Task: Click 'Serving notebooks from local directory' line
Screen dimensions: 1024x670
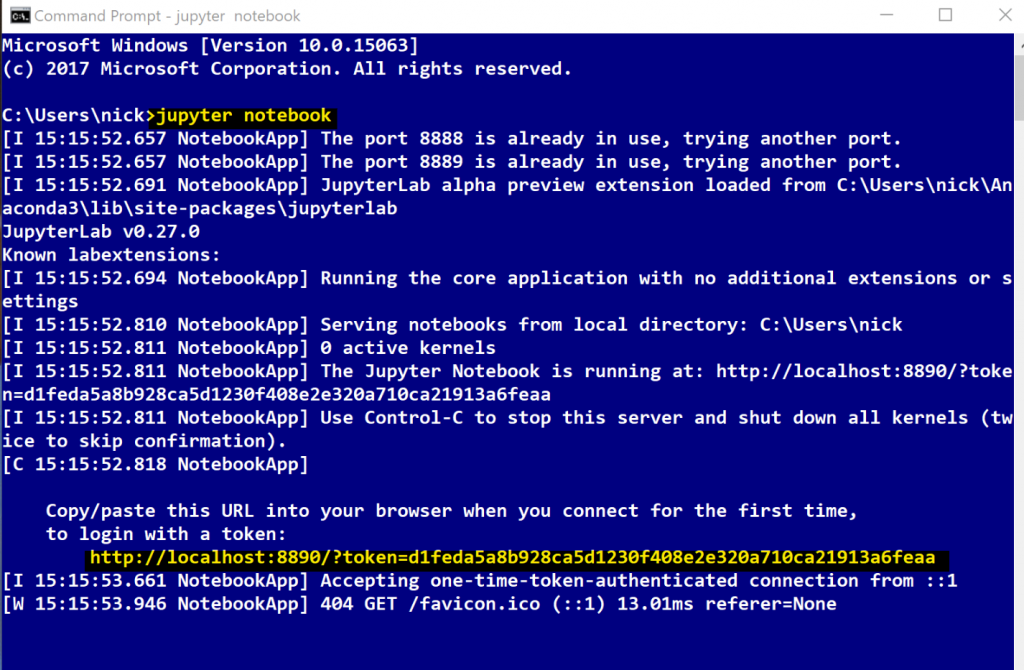Action: (452, 325)
